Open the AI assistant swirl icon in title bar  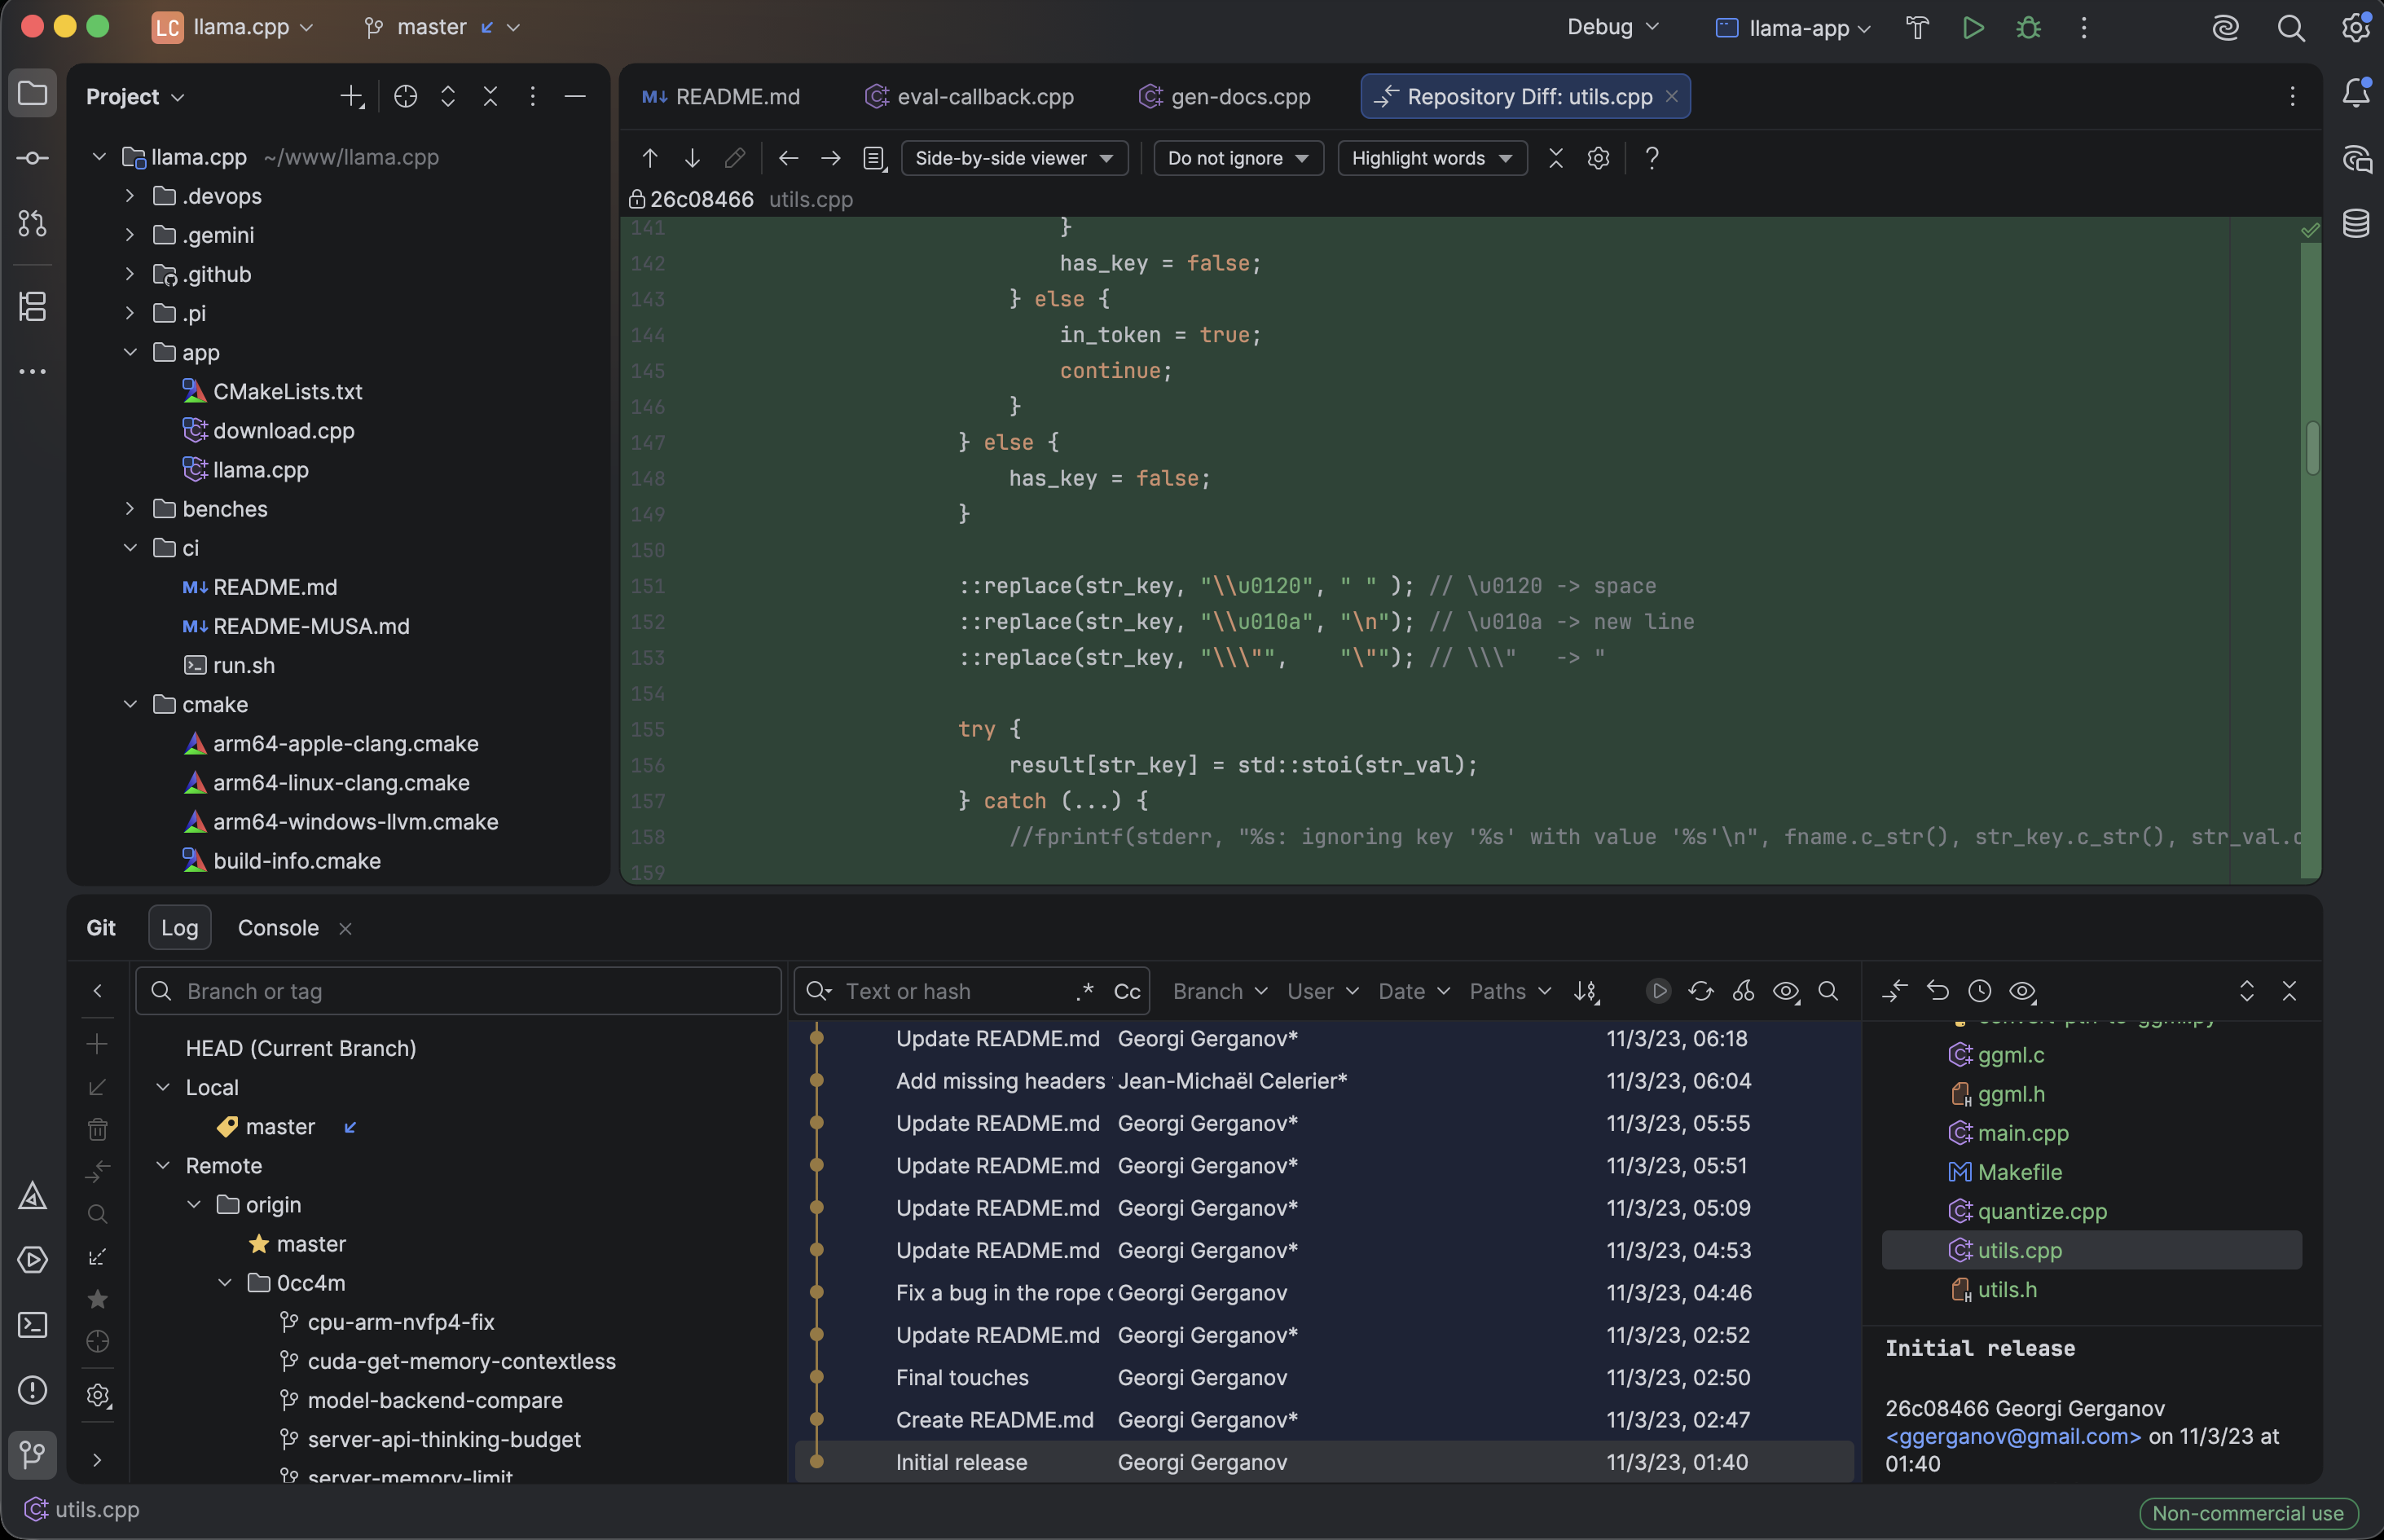pos(2225,28)
